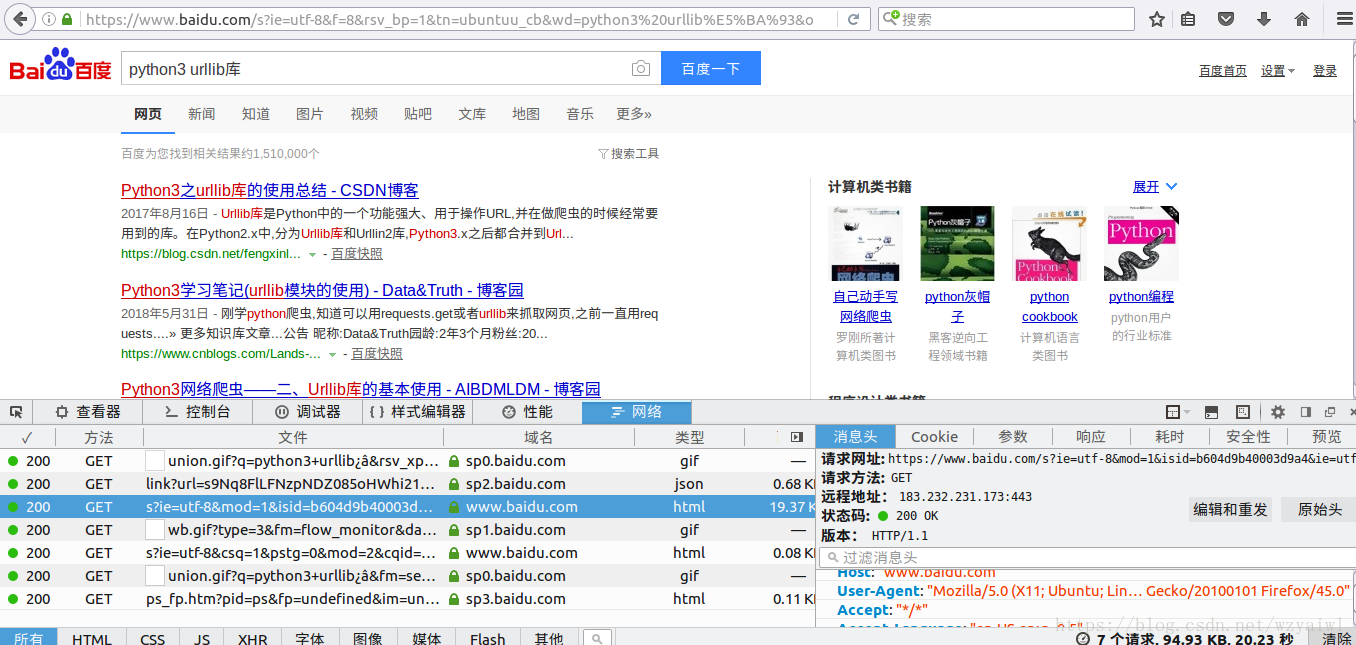Click 原始头 button
The height and width of the screenshot is (645, 1356).
click(x=1319, y=509)
